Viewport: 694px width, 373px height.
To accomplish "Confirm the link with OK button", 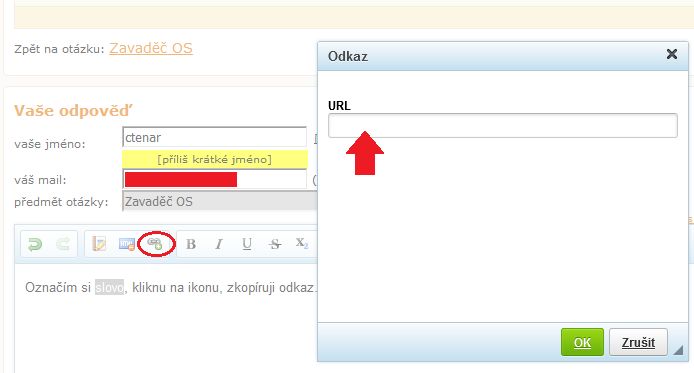I will (582, 342).
